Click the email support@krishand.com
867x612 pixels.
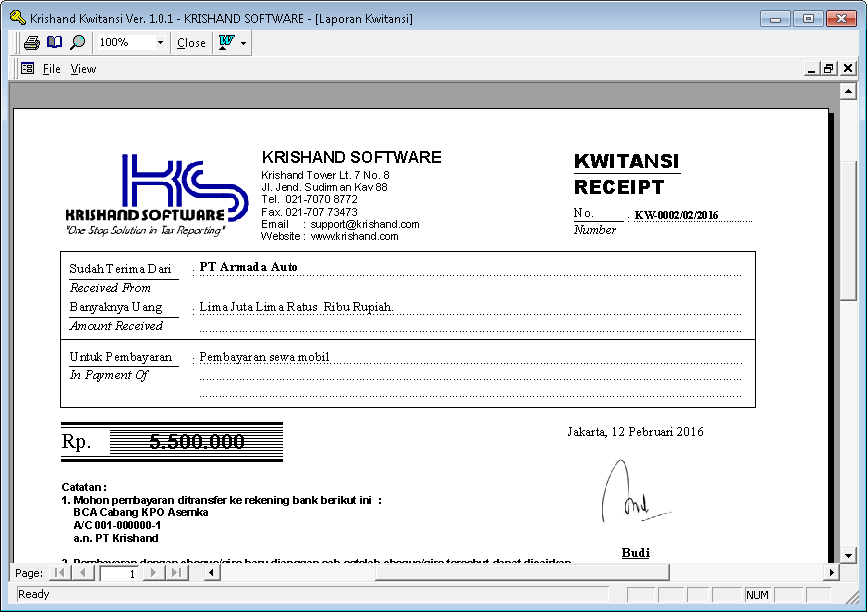click(365, 224)
